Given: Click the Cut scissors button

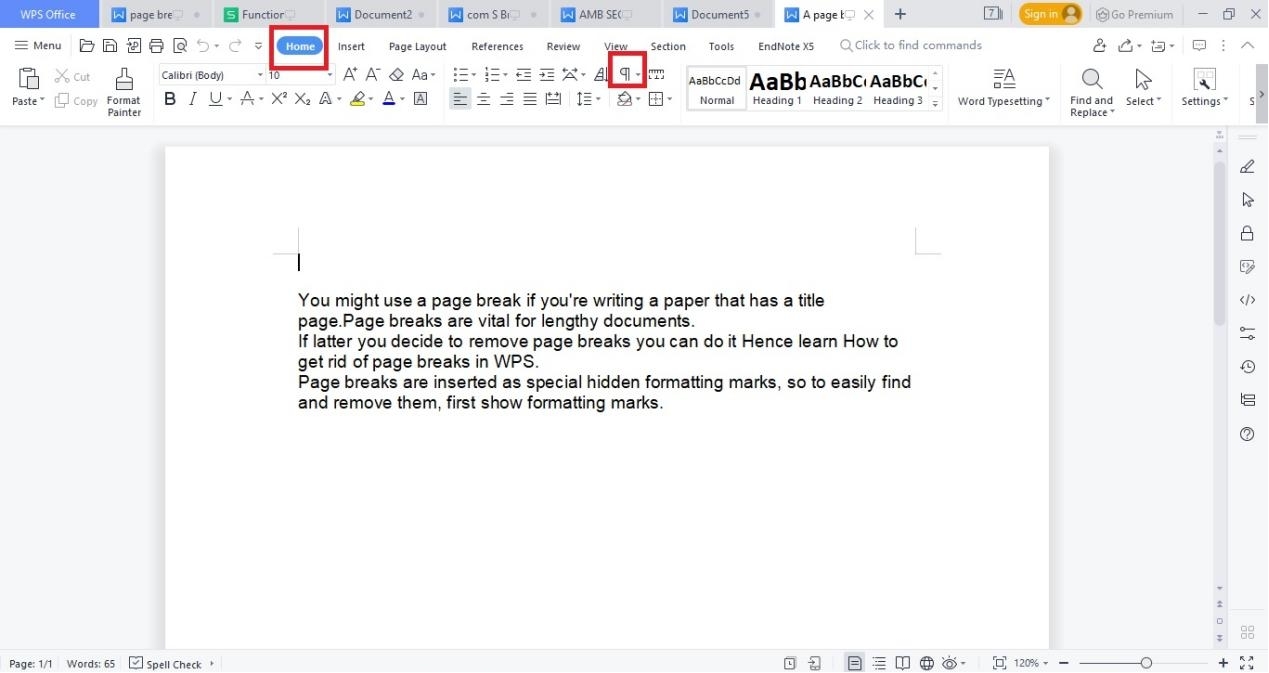Looking at the screenshot, I should coord(72,76).
